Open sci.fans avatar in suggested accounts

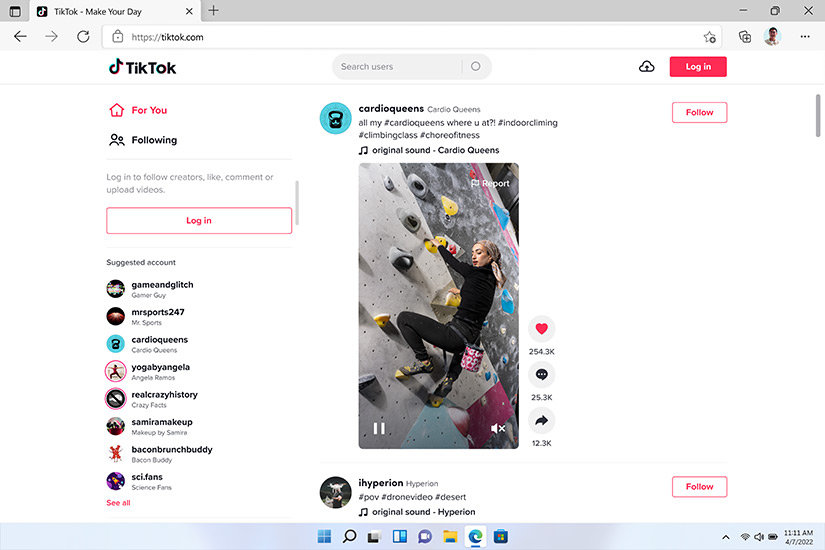116,481
